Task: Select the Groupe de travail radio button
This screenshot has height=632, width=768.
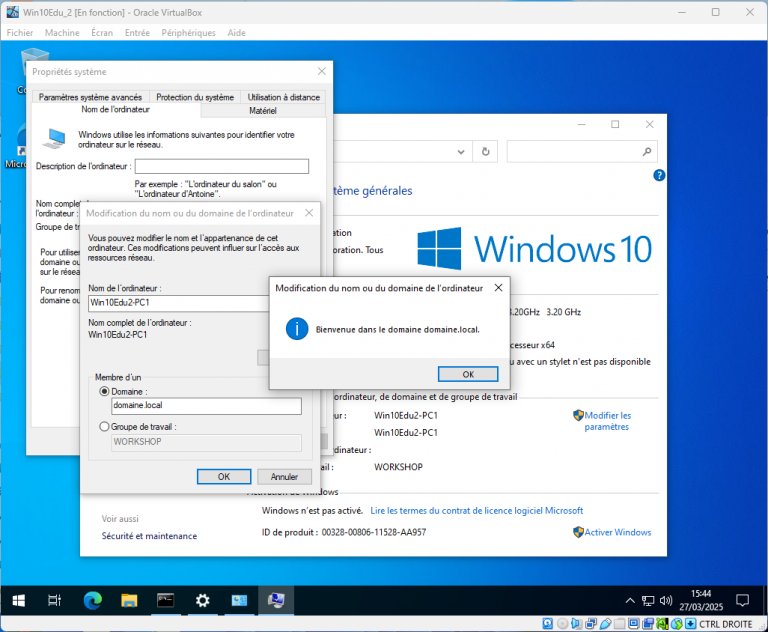Action: click(x=106, y=427)
